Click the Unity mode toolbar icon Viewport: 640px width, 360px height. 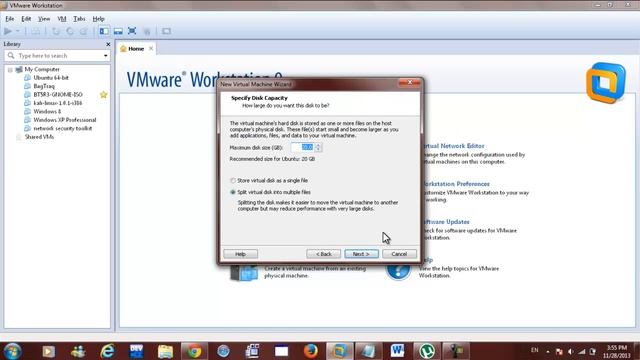click(x=147, y=31)
